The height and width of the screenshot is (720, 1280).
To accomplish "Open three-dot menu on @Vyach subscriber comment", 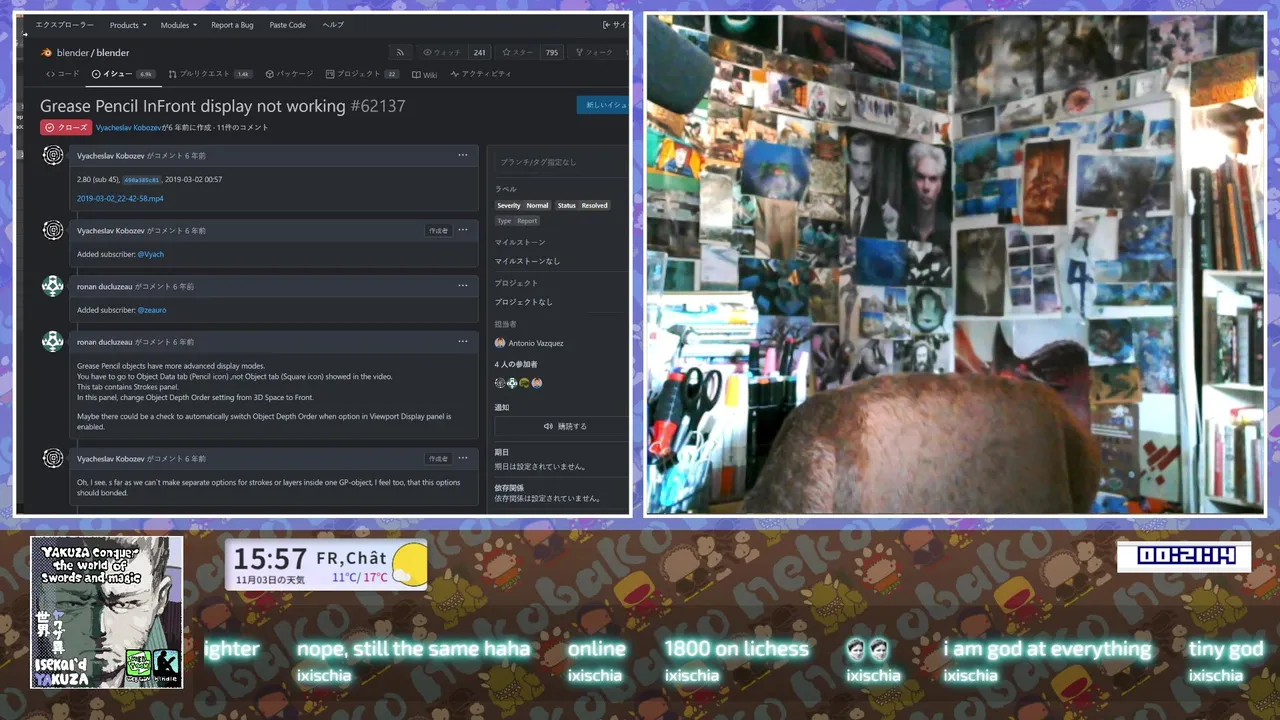I will coord(463,230).
